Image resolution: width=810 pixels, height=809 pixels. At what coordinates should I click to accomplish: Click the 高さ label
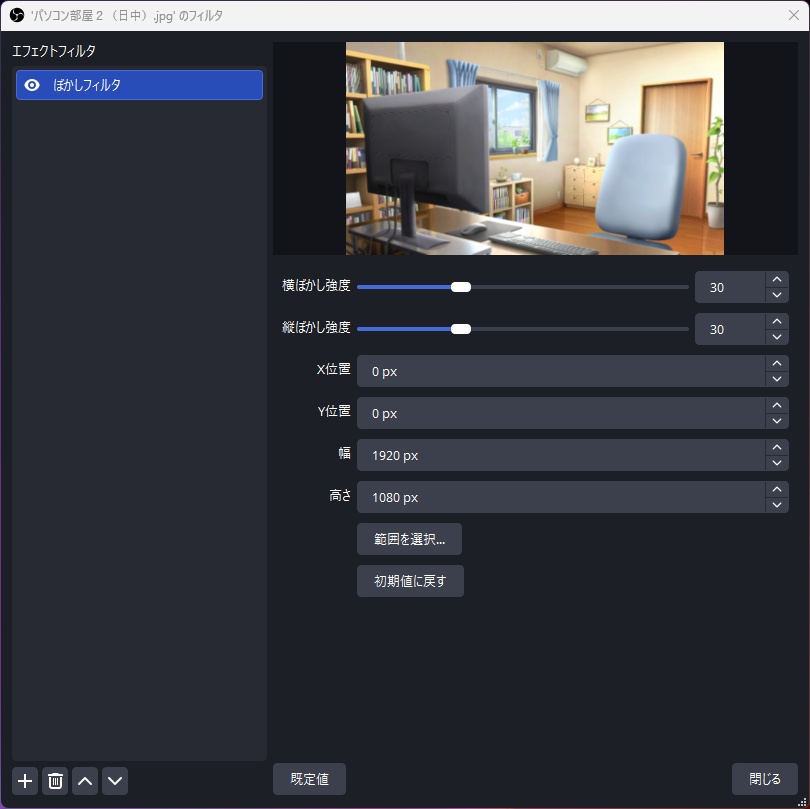(340, 496)
